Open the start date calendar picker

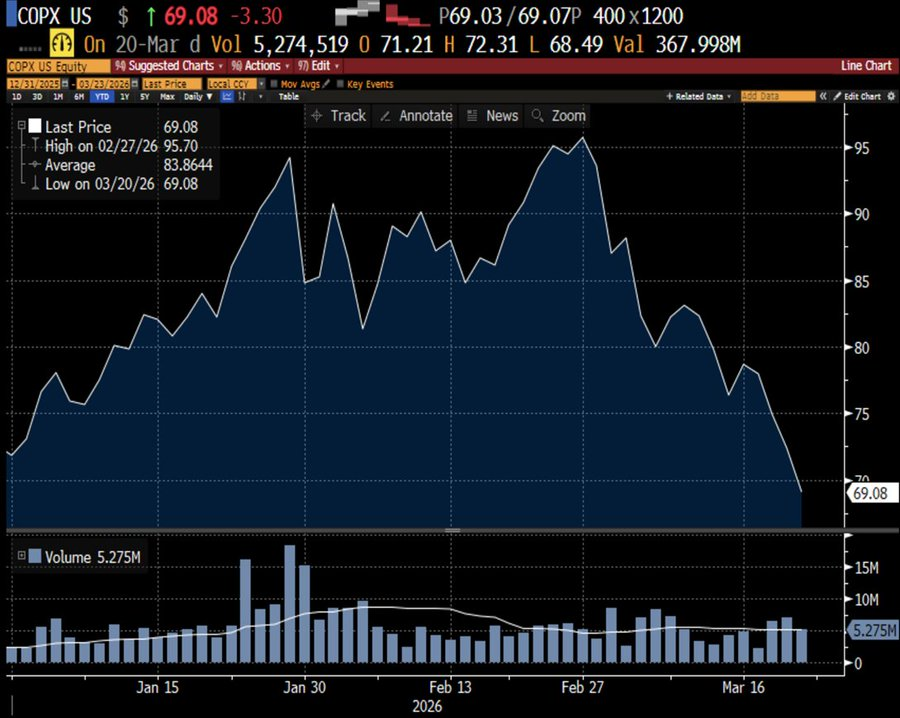[65, 84]
